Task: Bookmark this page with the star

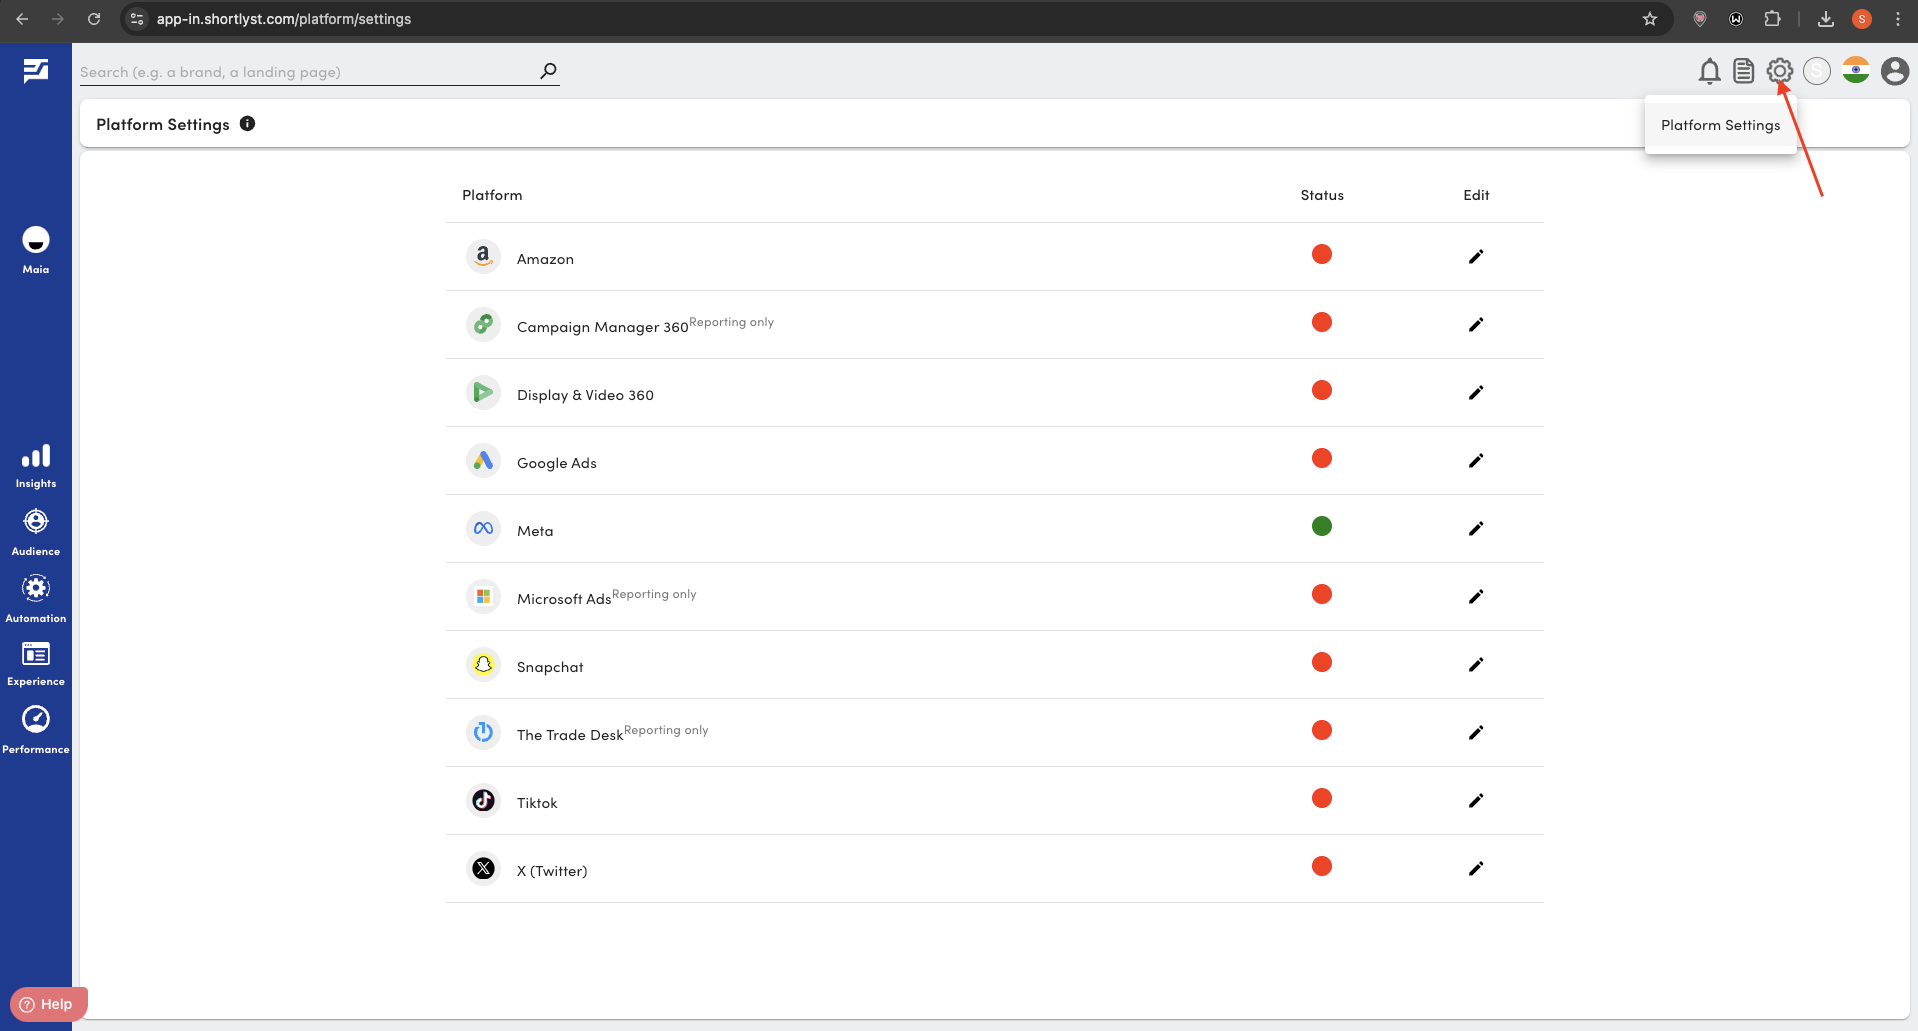Action: [1650, 19]
